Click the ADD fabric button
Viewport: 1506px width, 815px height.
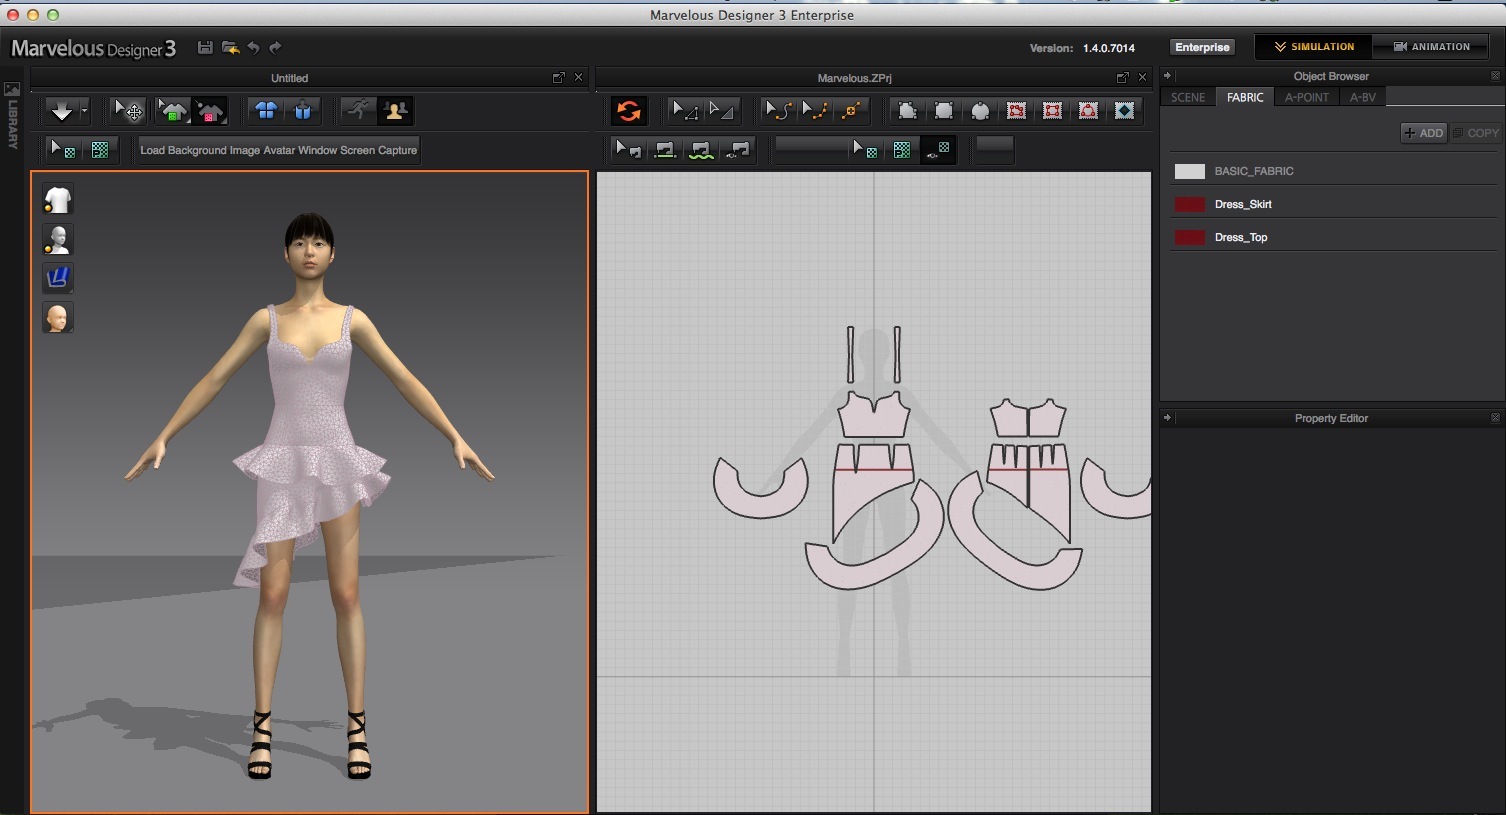point(1424,133)
